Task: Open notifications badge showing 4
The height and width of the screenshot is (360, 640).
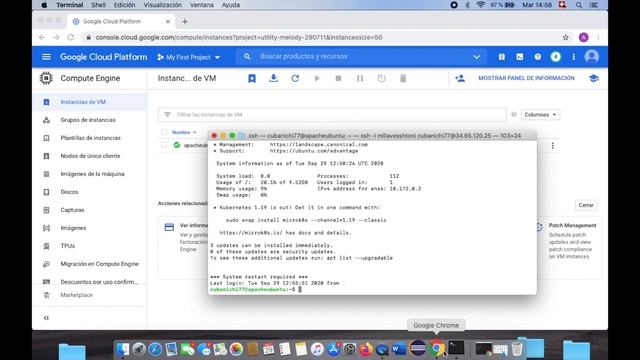Action: 556,57
